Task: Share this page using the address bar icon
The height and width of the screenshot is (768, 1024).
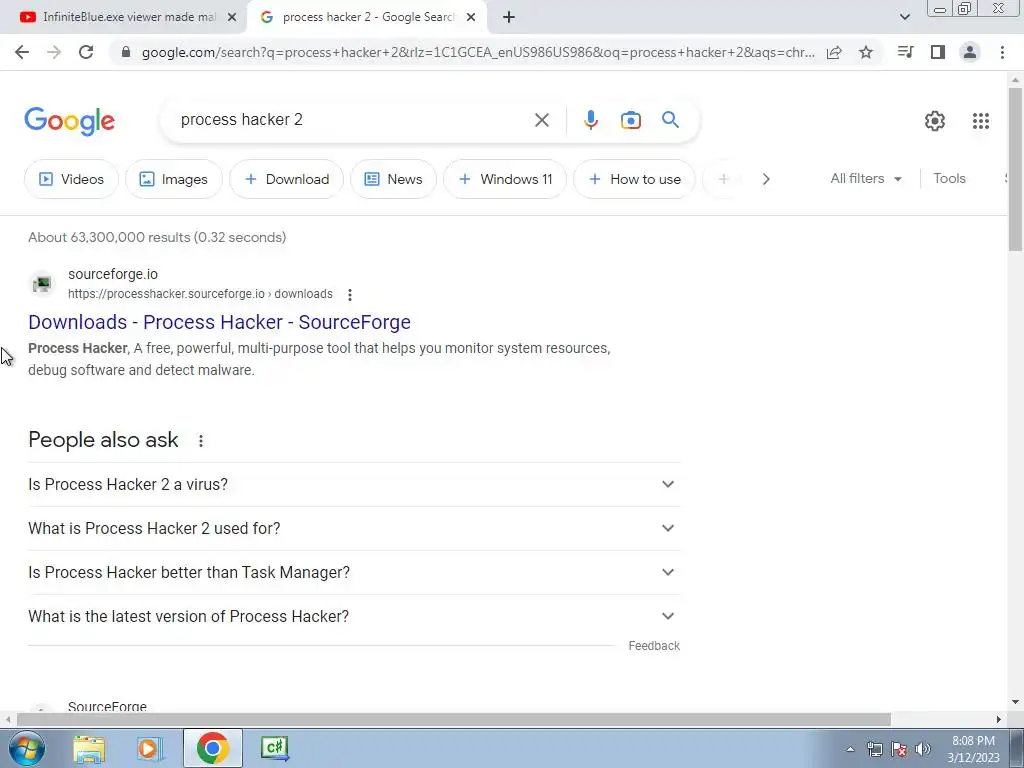Action: [x=834, y=52]
